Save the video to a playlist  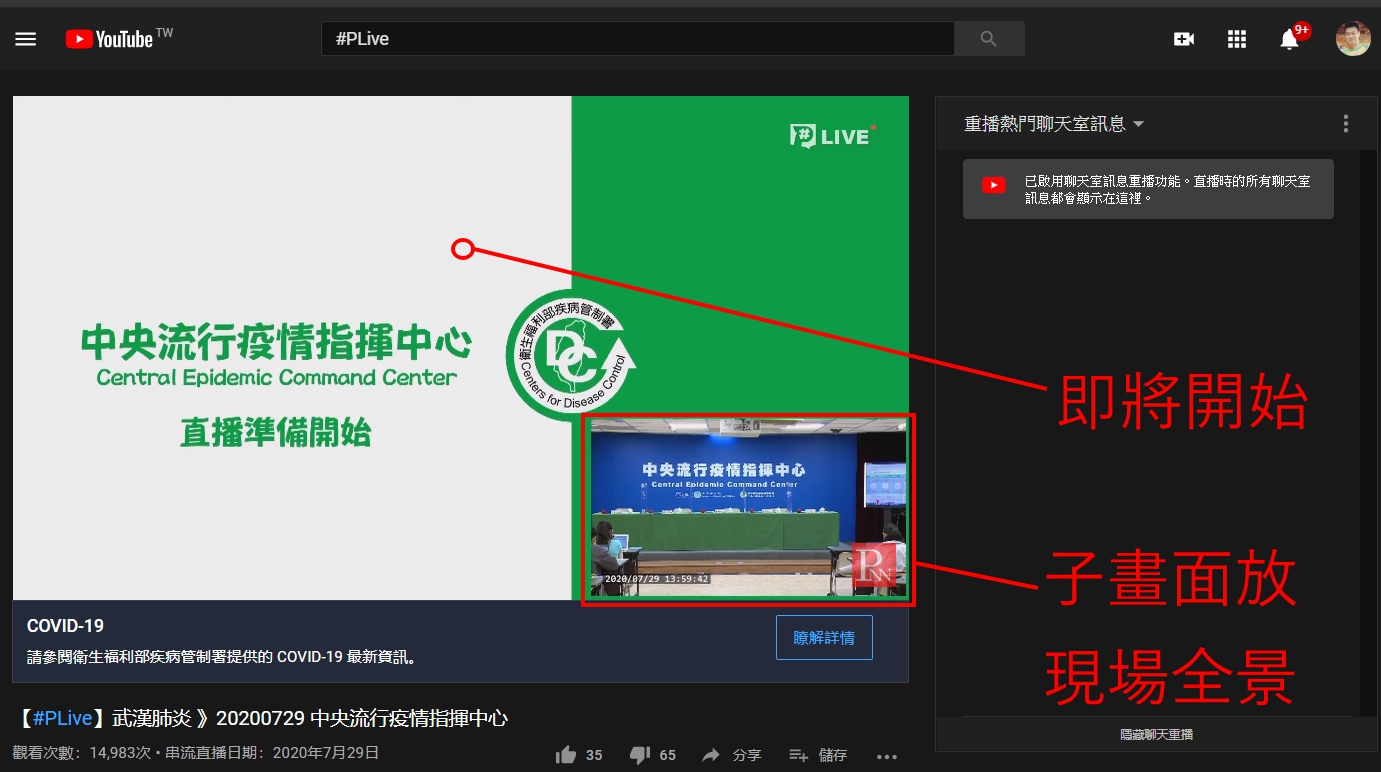(x=818, y=755)
